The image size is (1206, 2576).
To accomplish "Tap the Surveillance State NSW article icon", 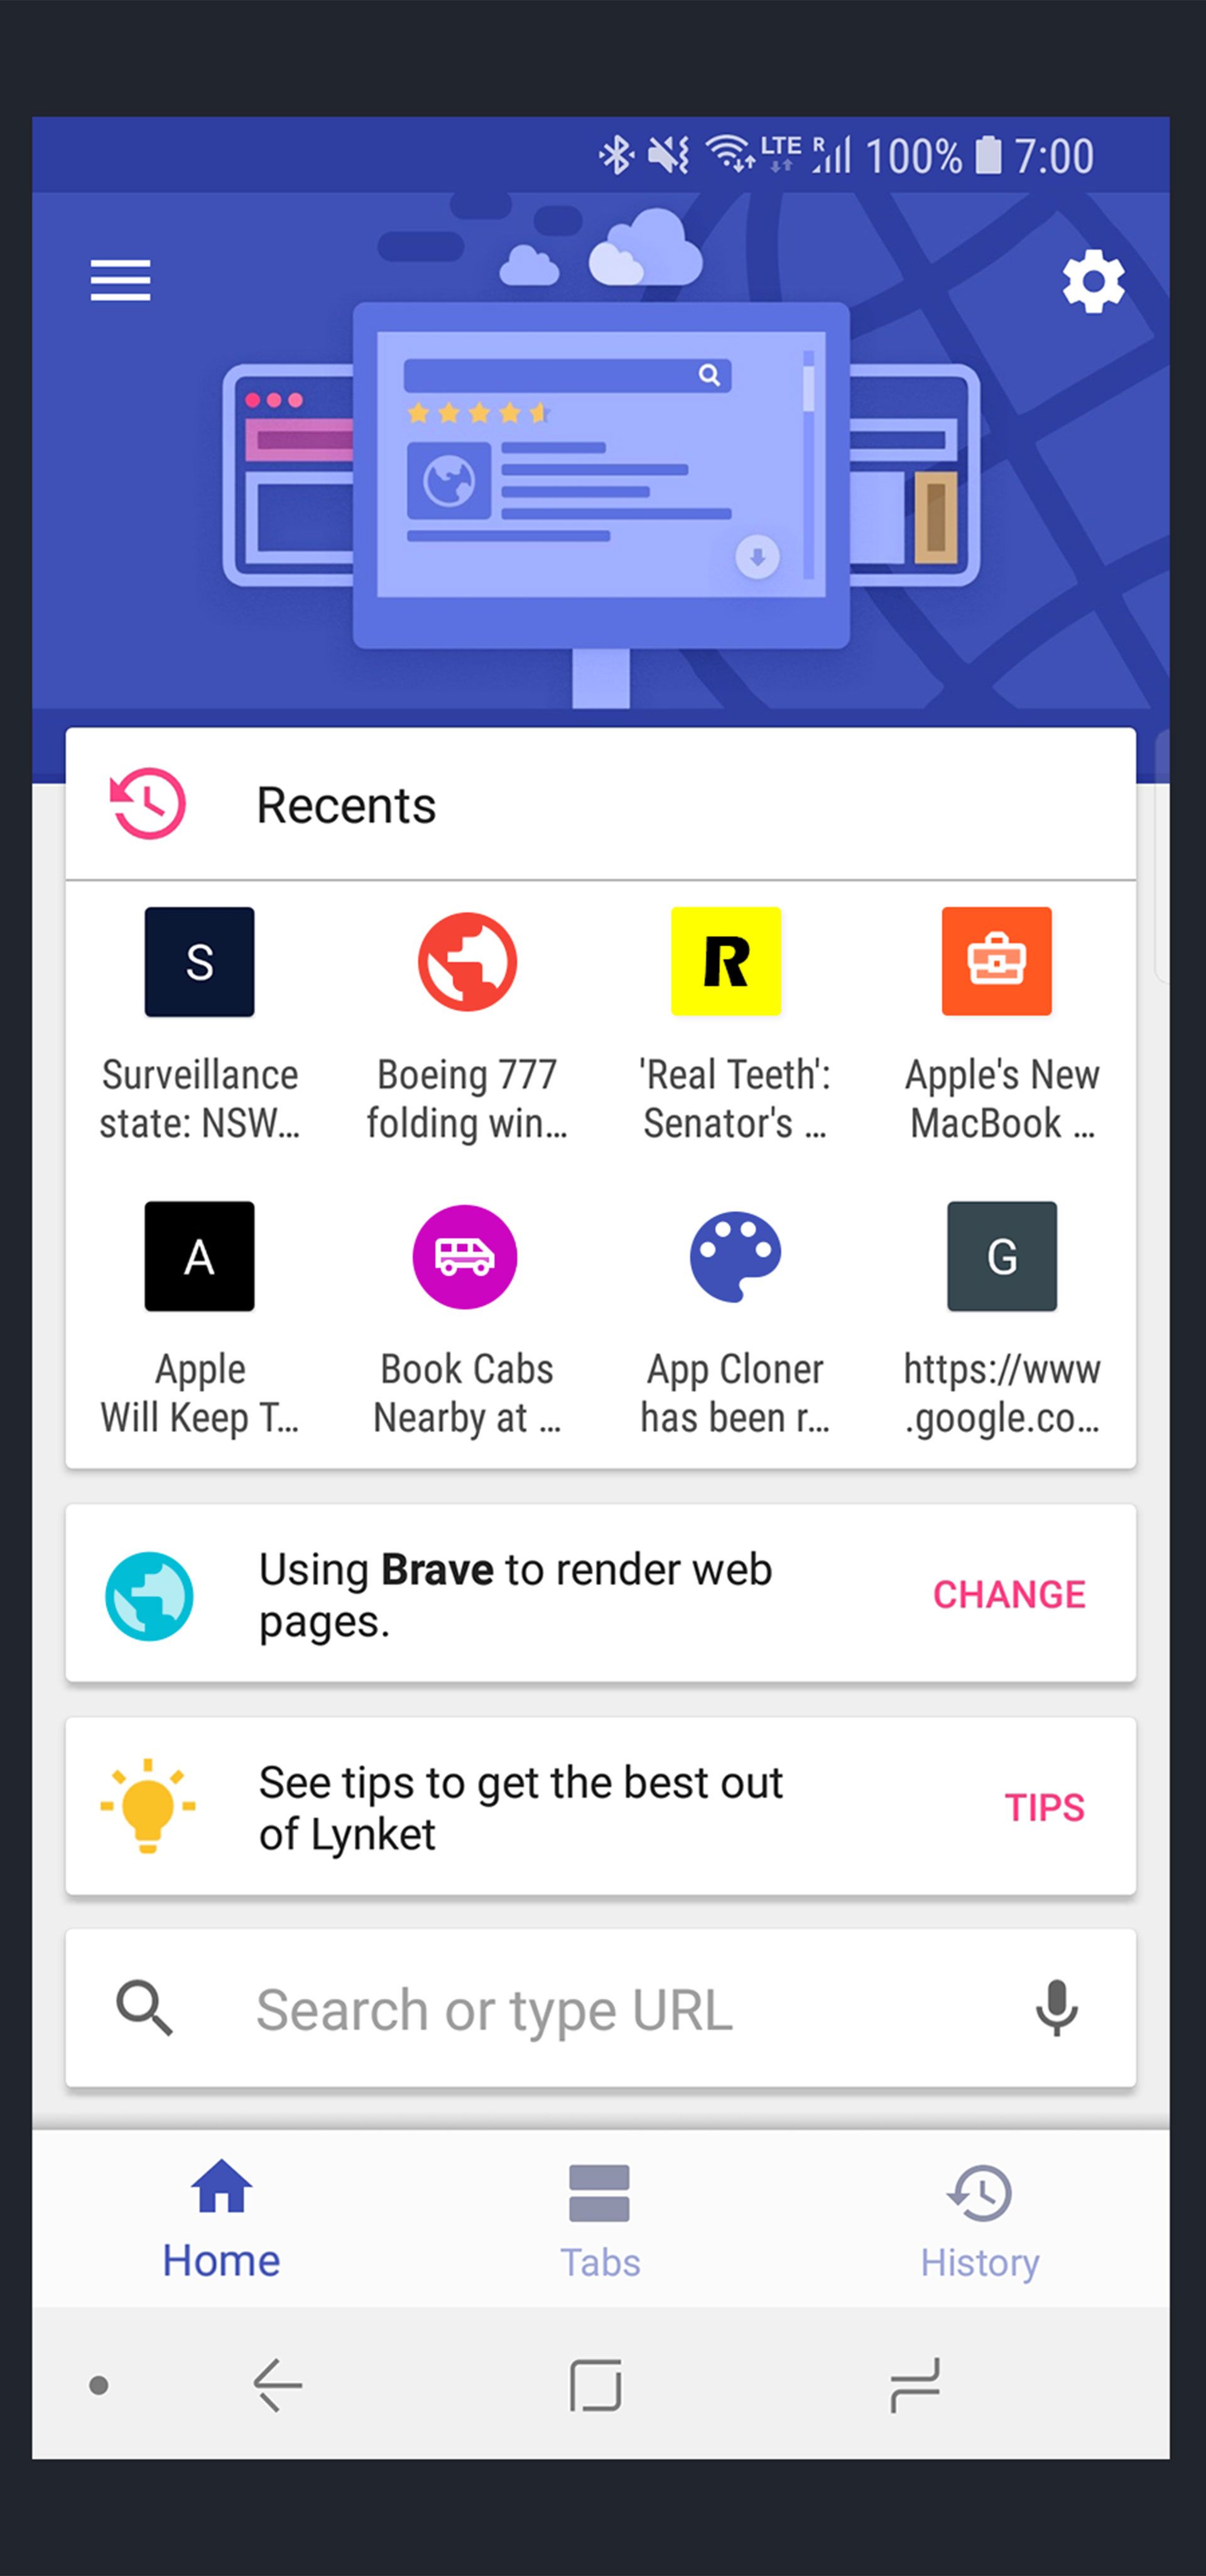I will point(200,959).
